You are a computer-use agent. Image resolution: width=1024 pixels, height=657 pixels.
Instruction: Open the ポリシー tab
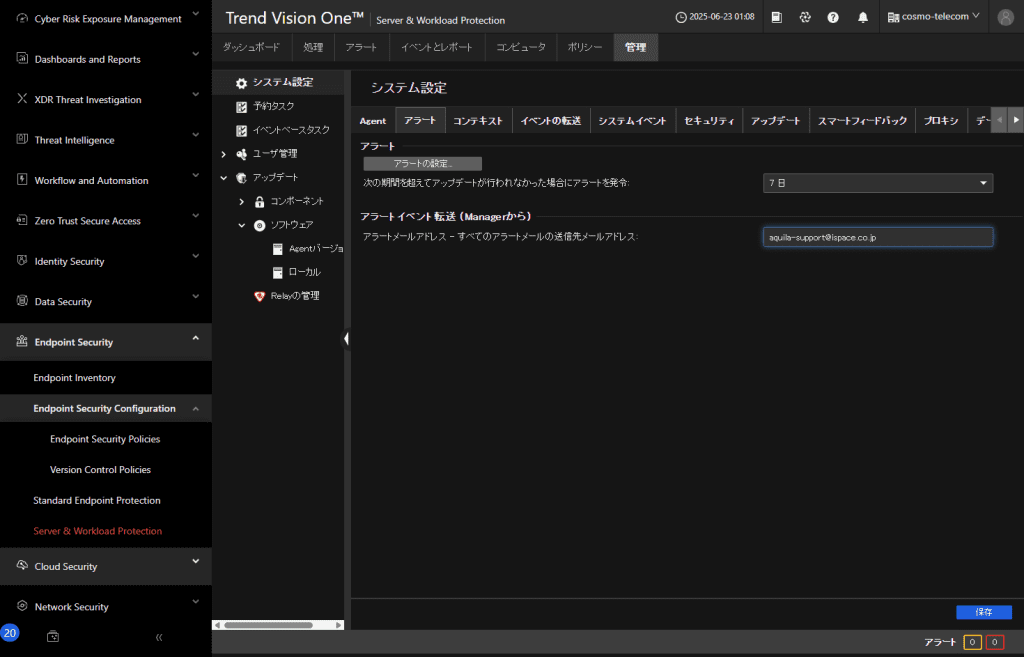584,47
